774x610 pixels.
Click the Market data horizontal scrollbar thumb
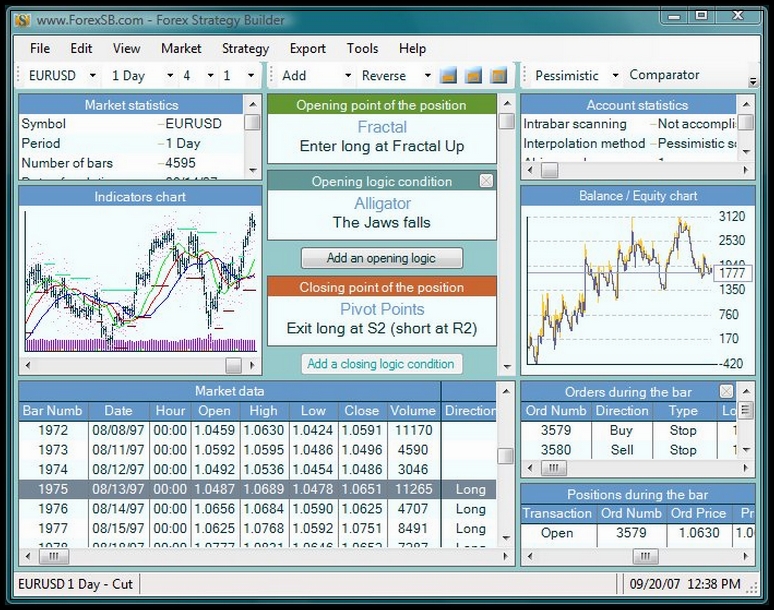(x=54, y=557)
